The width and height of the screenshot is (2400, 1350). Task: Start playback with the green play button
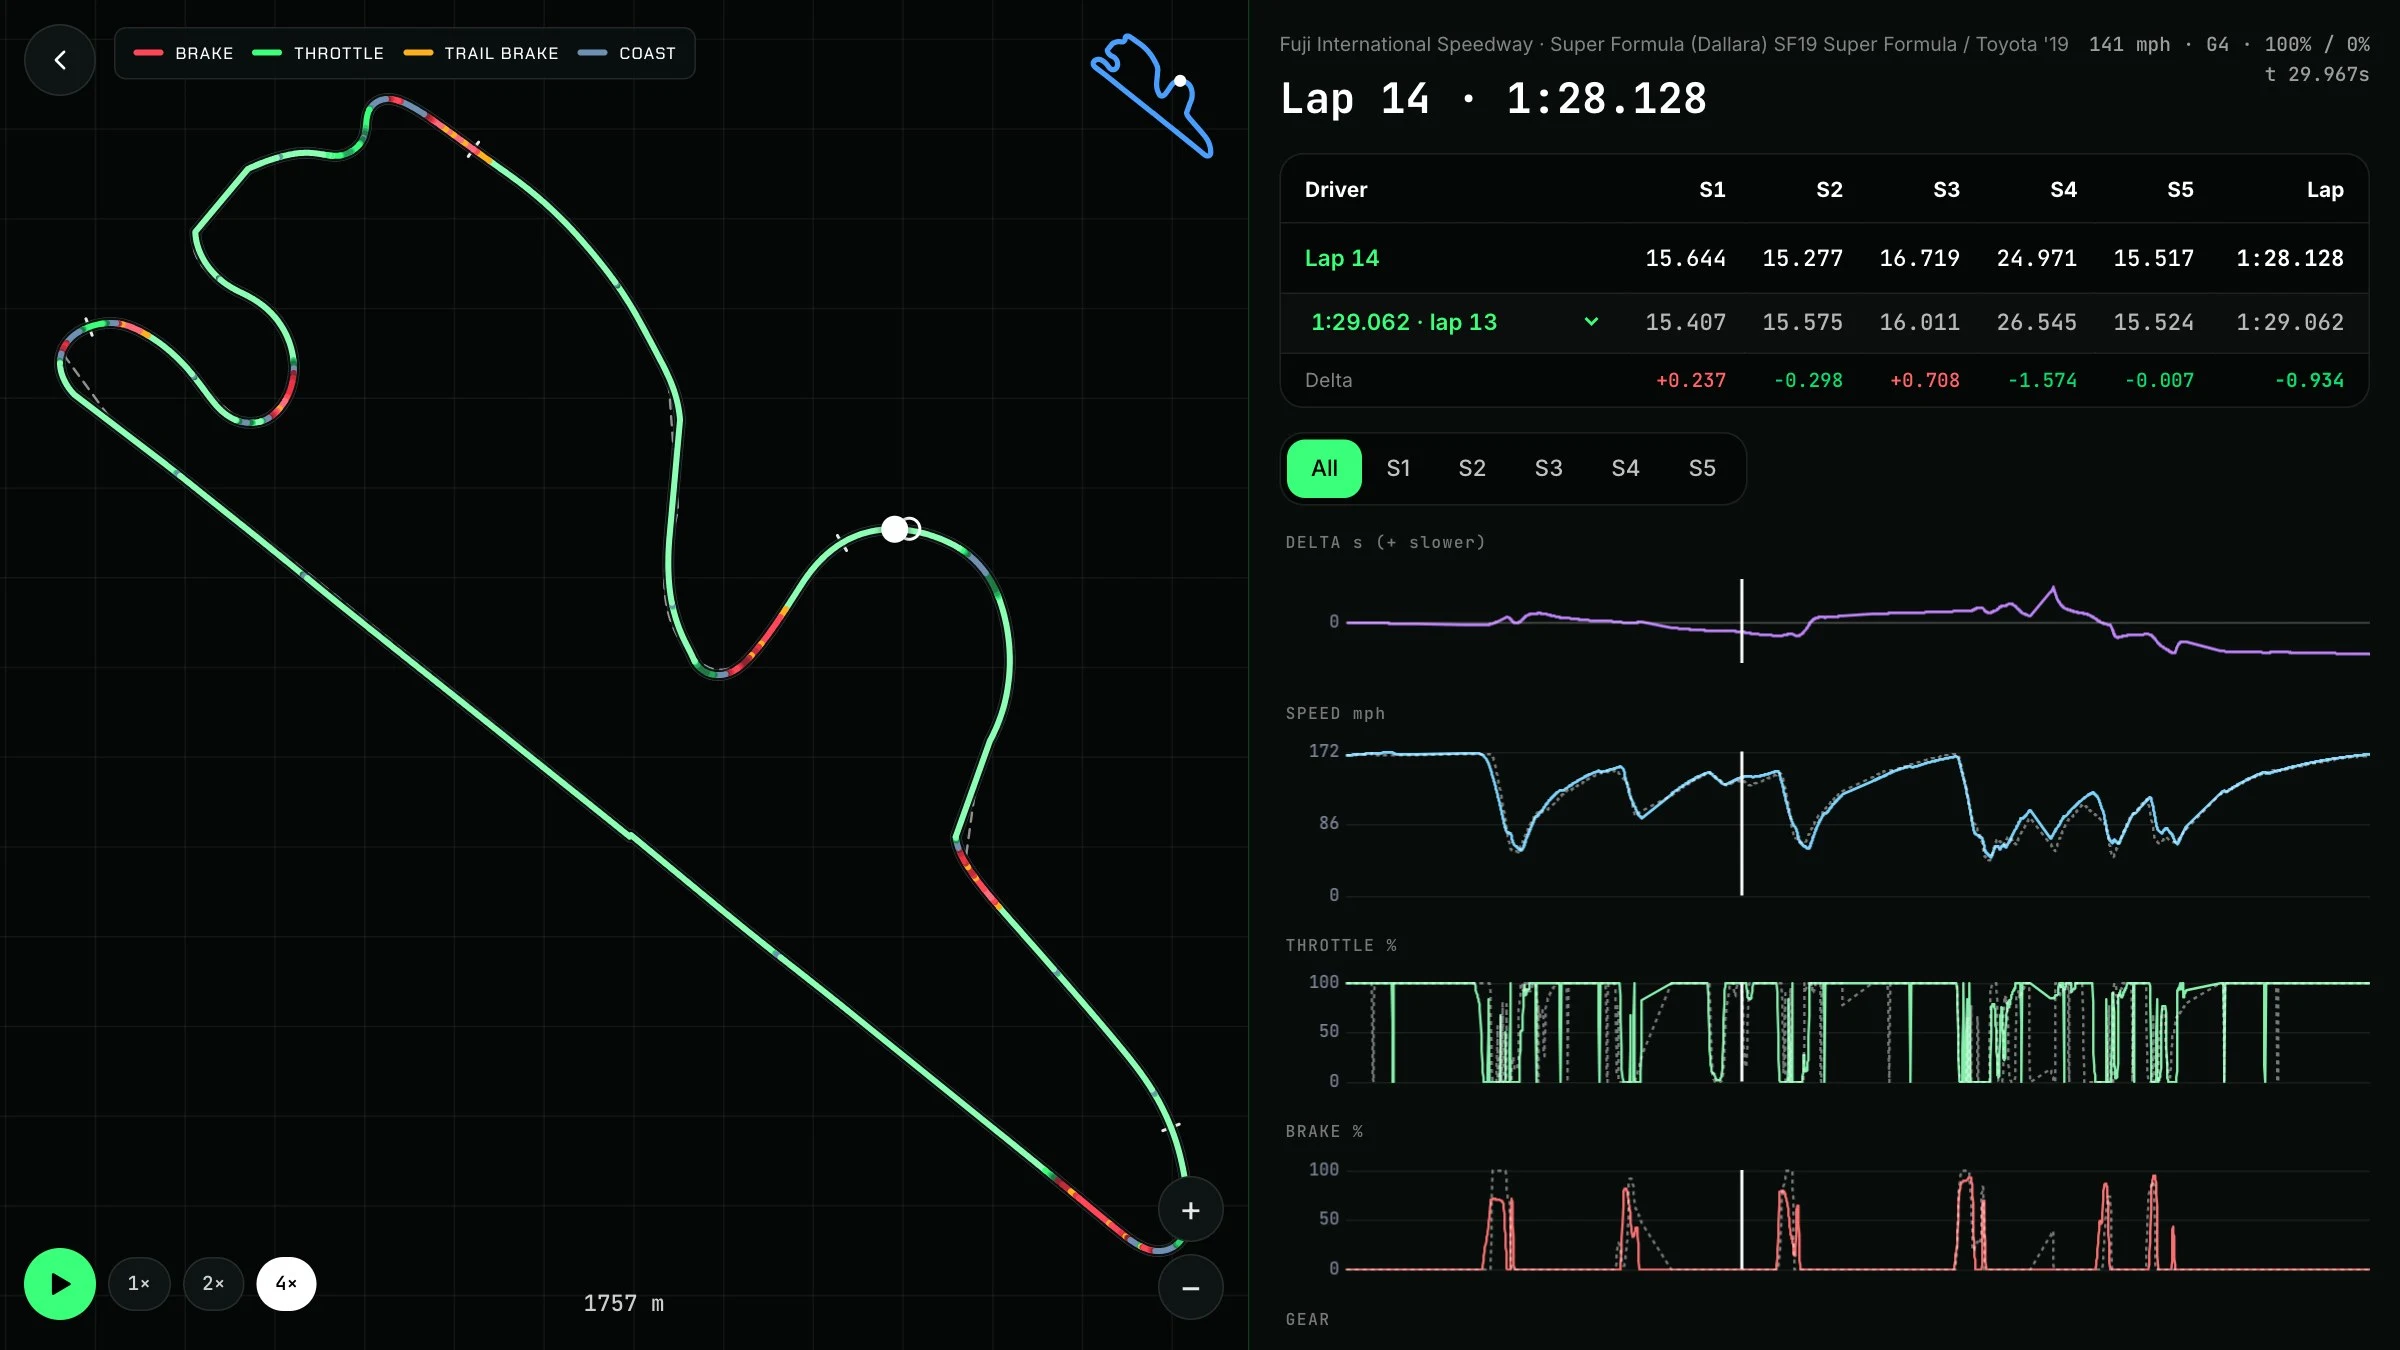click(60, 1283)
